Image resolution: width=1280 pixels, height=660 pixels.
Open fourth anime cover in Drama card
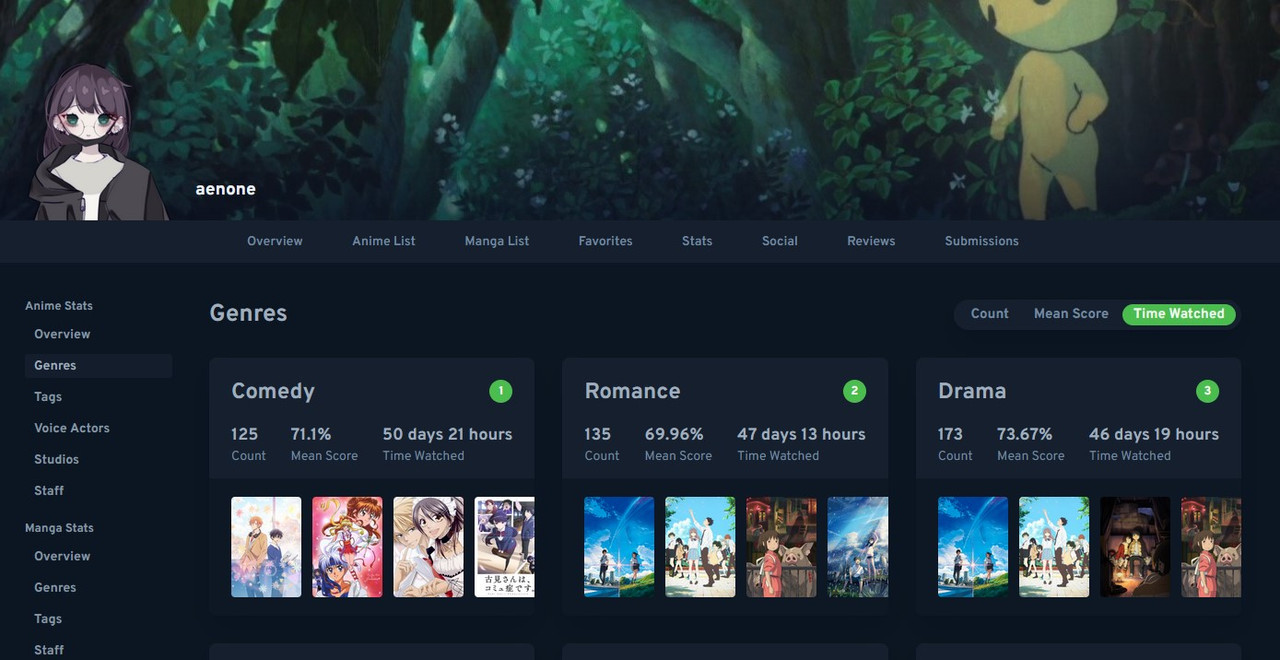(1211, 547)
